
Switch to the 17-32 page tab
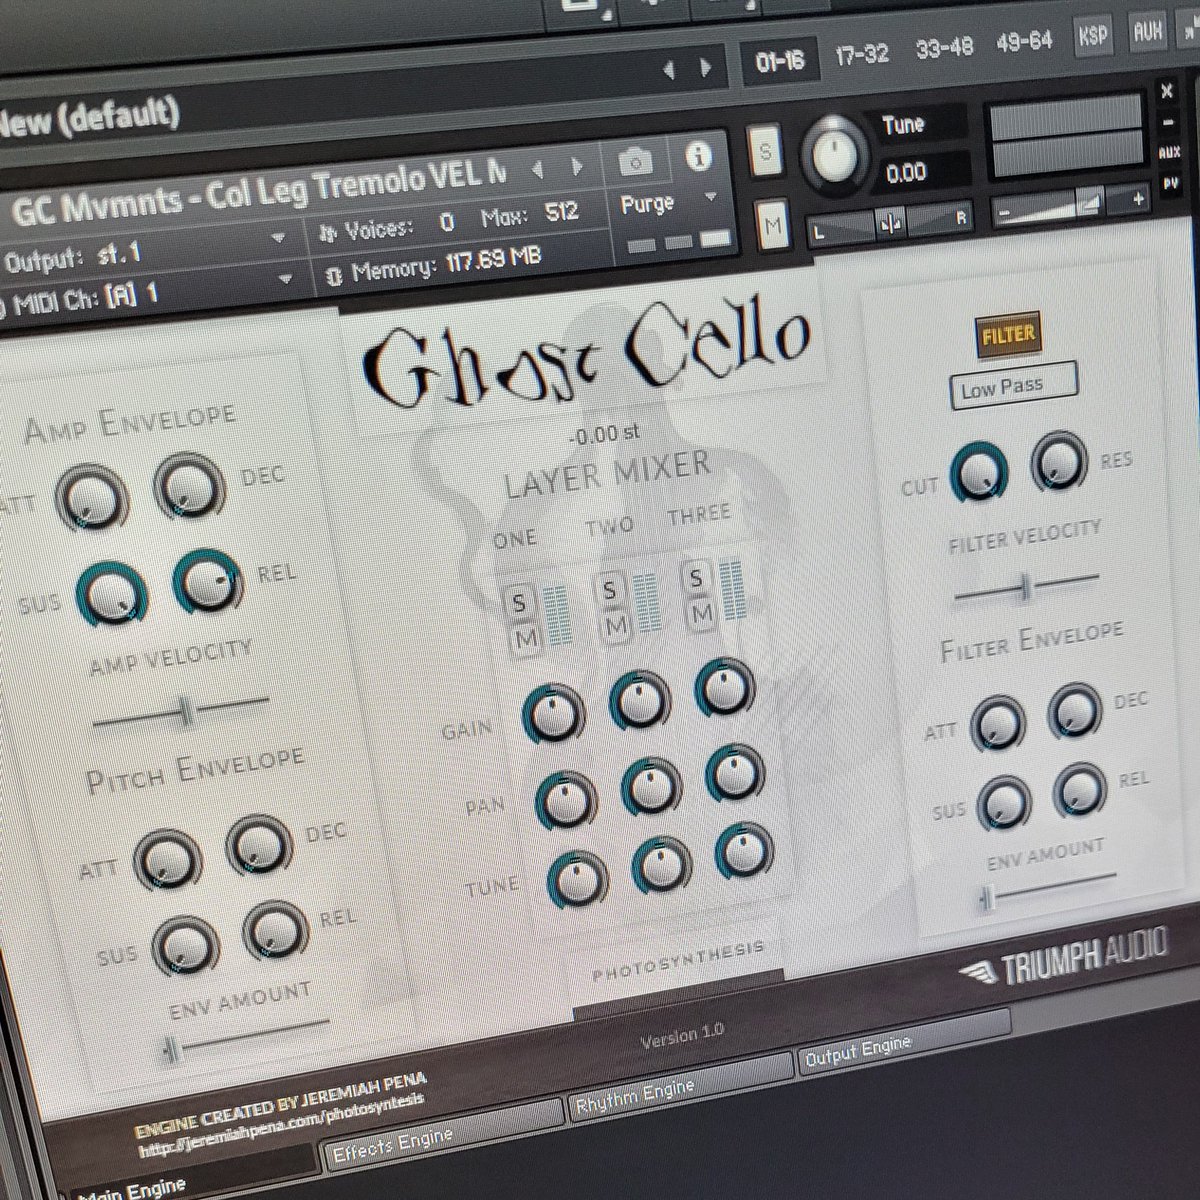tap(866, 54)
